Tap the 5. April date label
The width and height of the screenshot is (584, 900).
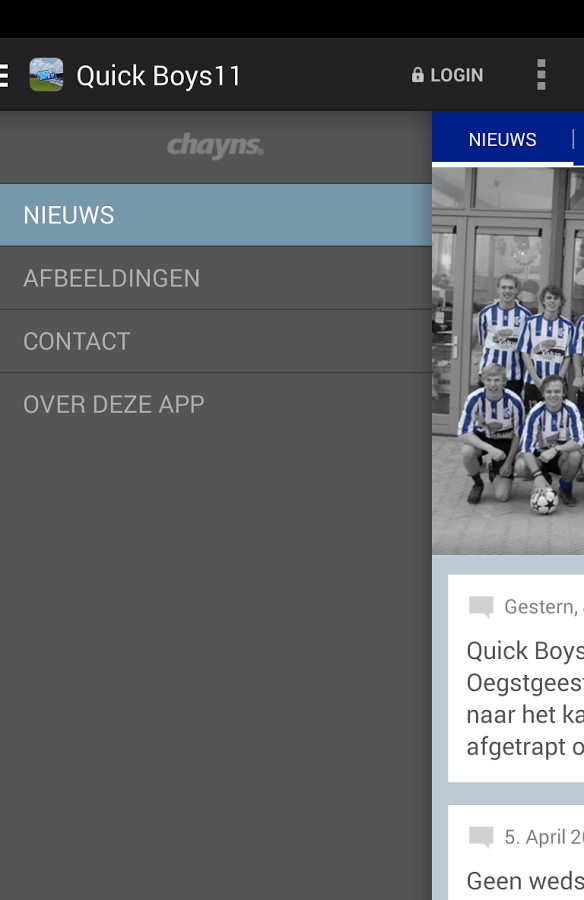[544, 837]
